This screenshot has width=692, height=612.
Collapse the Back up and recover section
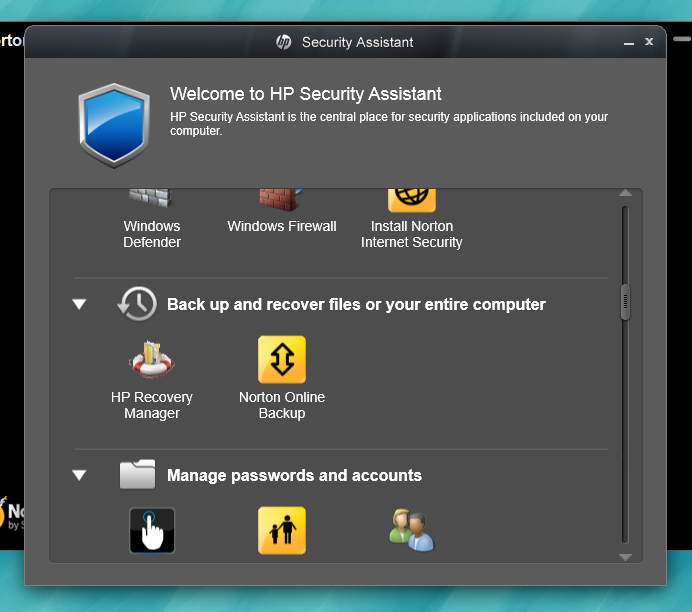point(79,304)
